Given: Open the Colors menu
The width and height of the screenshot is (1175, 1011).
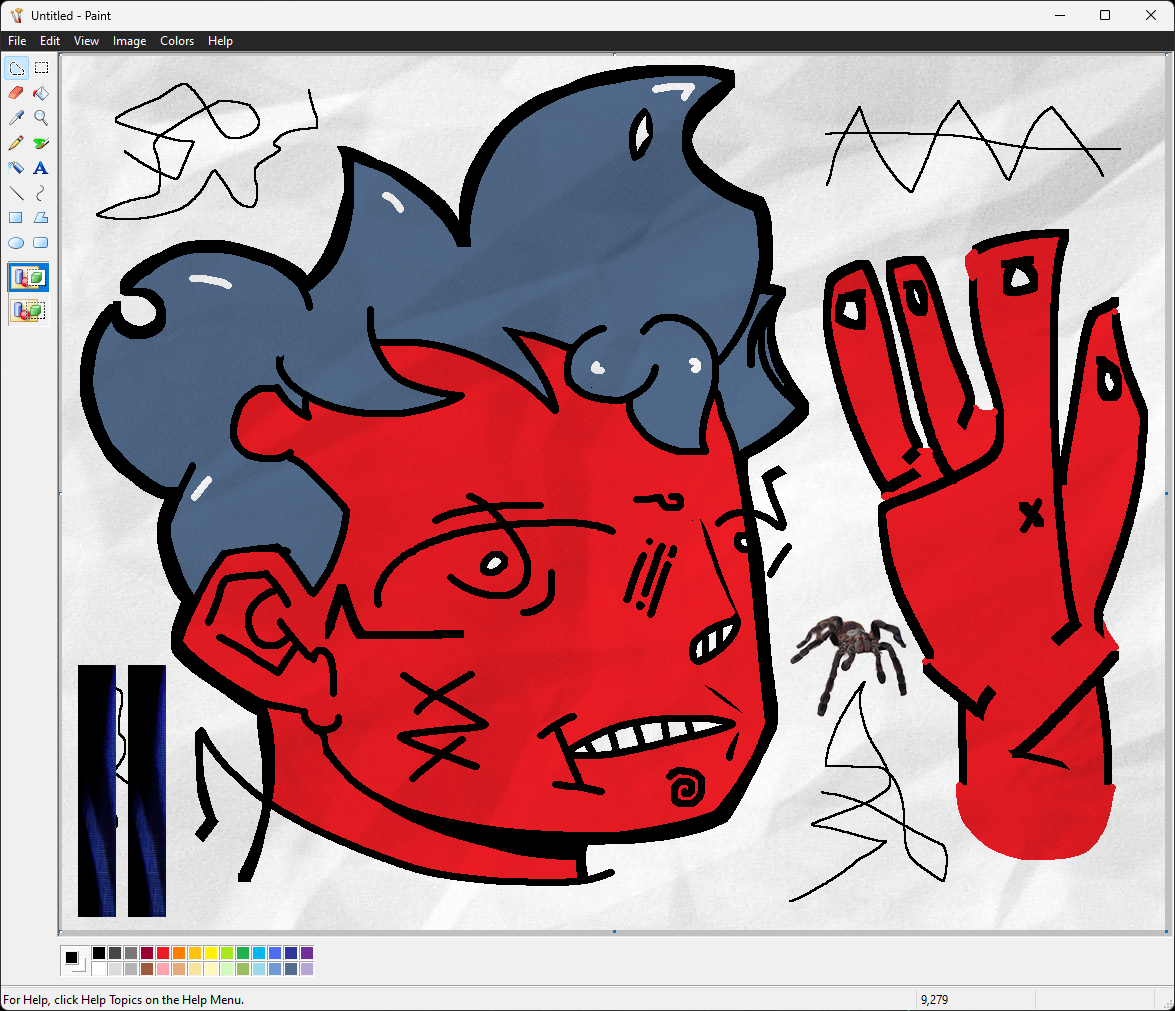Looking at the screenshot, I should (x=177, y=41).
